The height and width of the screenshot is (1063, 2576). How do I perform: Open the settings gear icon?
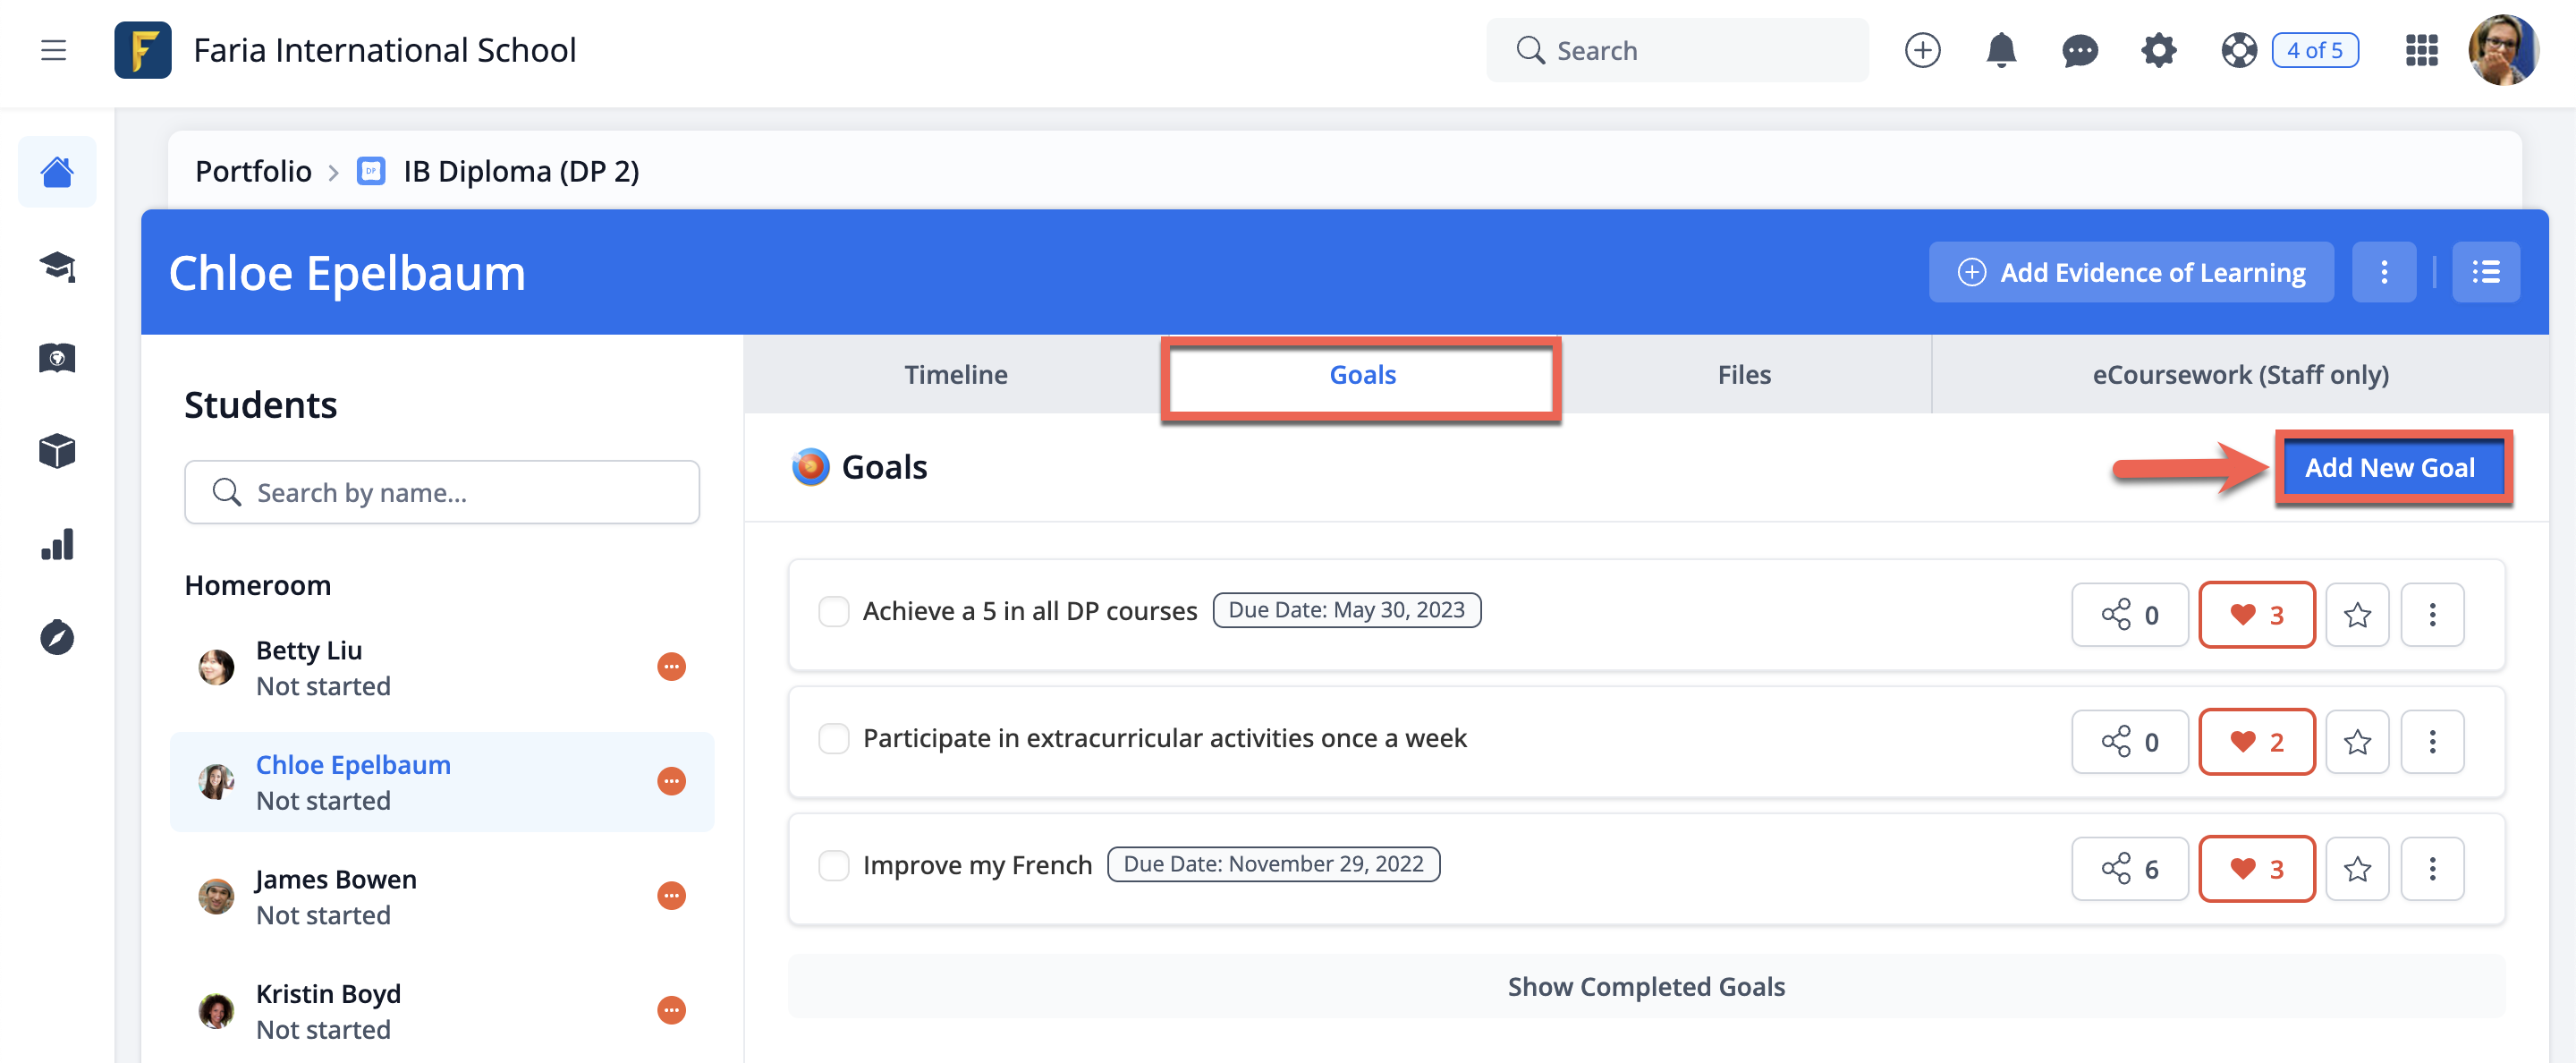pos(2158,50)
